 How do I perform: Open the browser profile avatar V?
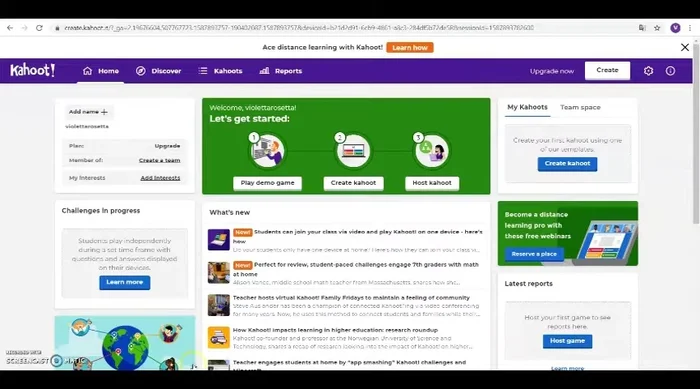point(675,28)
